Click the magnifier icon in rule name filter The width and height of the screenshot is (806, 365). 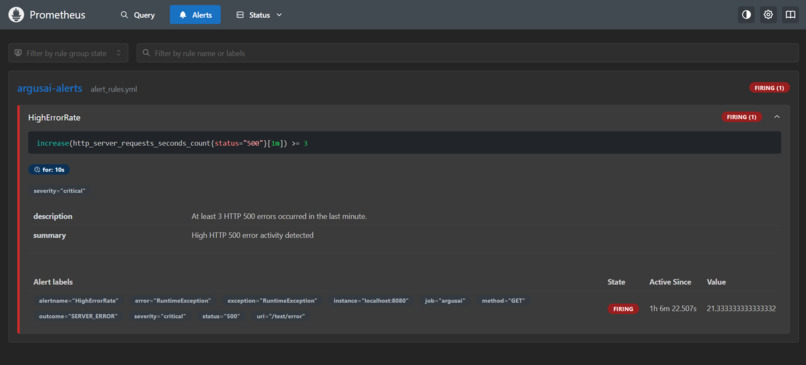[146, 53]
